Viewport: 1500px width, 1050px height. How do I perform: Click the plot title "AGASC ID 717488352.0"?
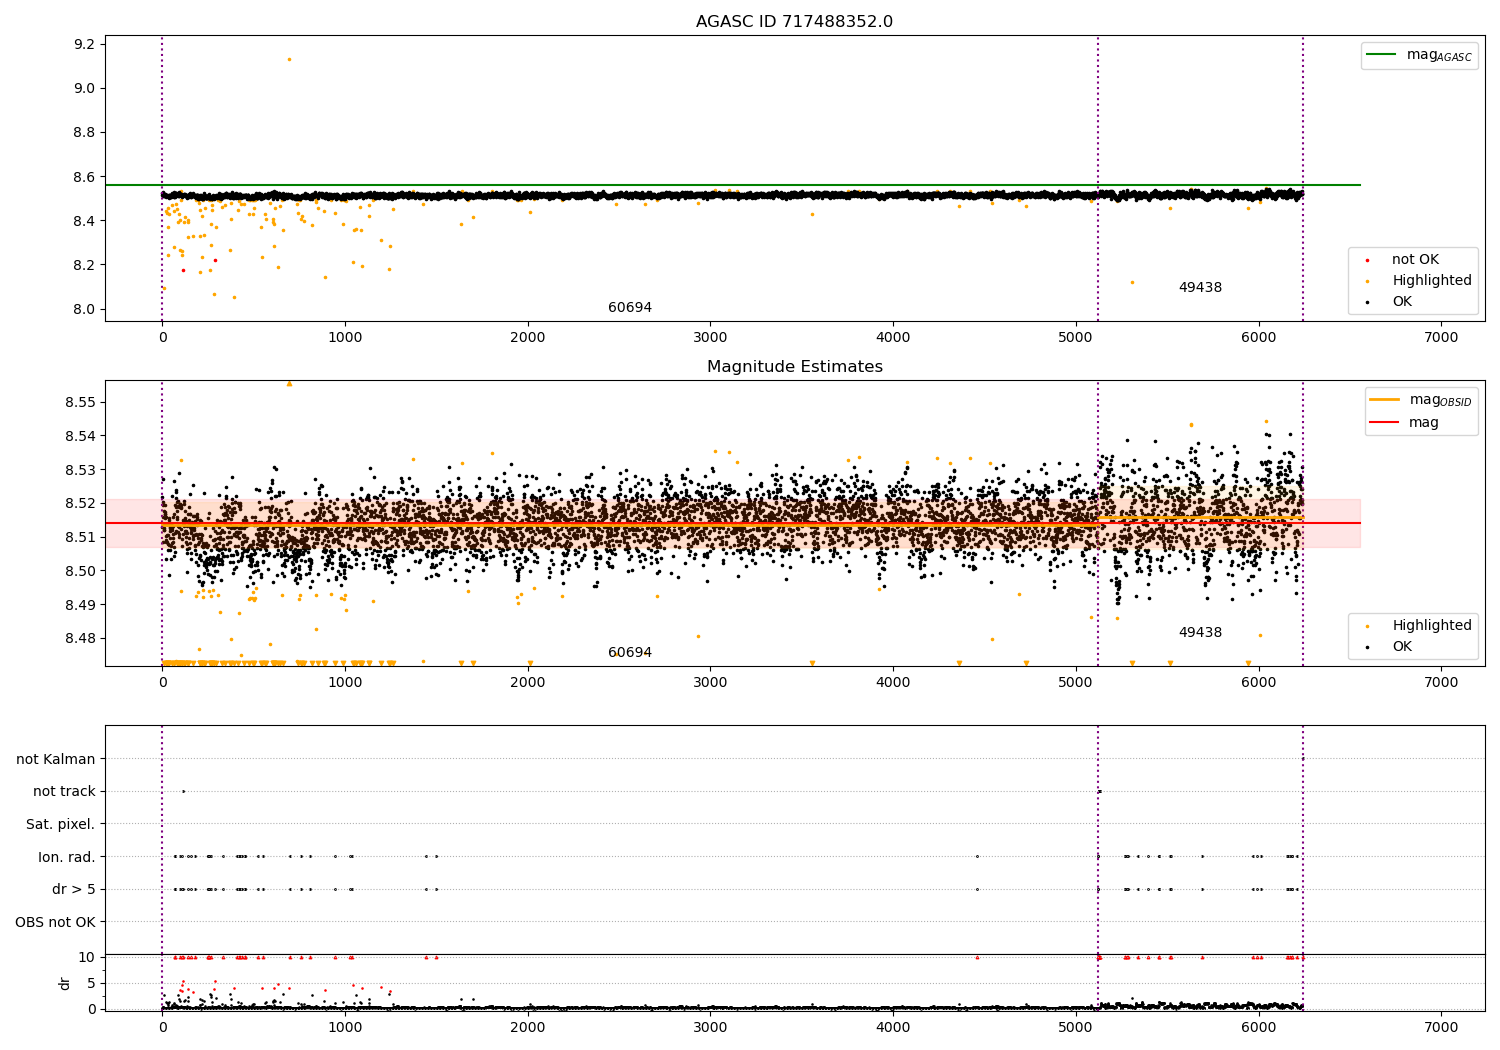(x=794, y=21)
